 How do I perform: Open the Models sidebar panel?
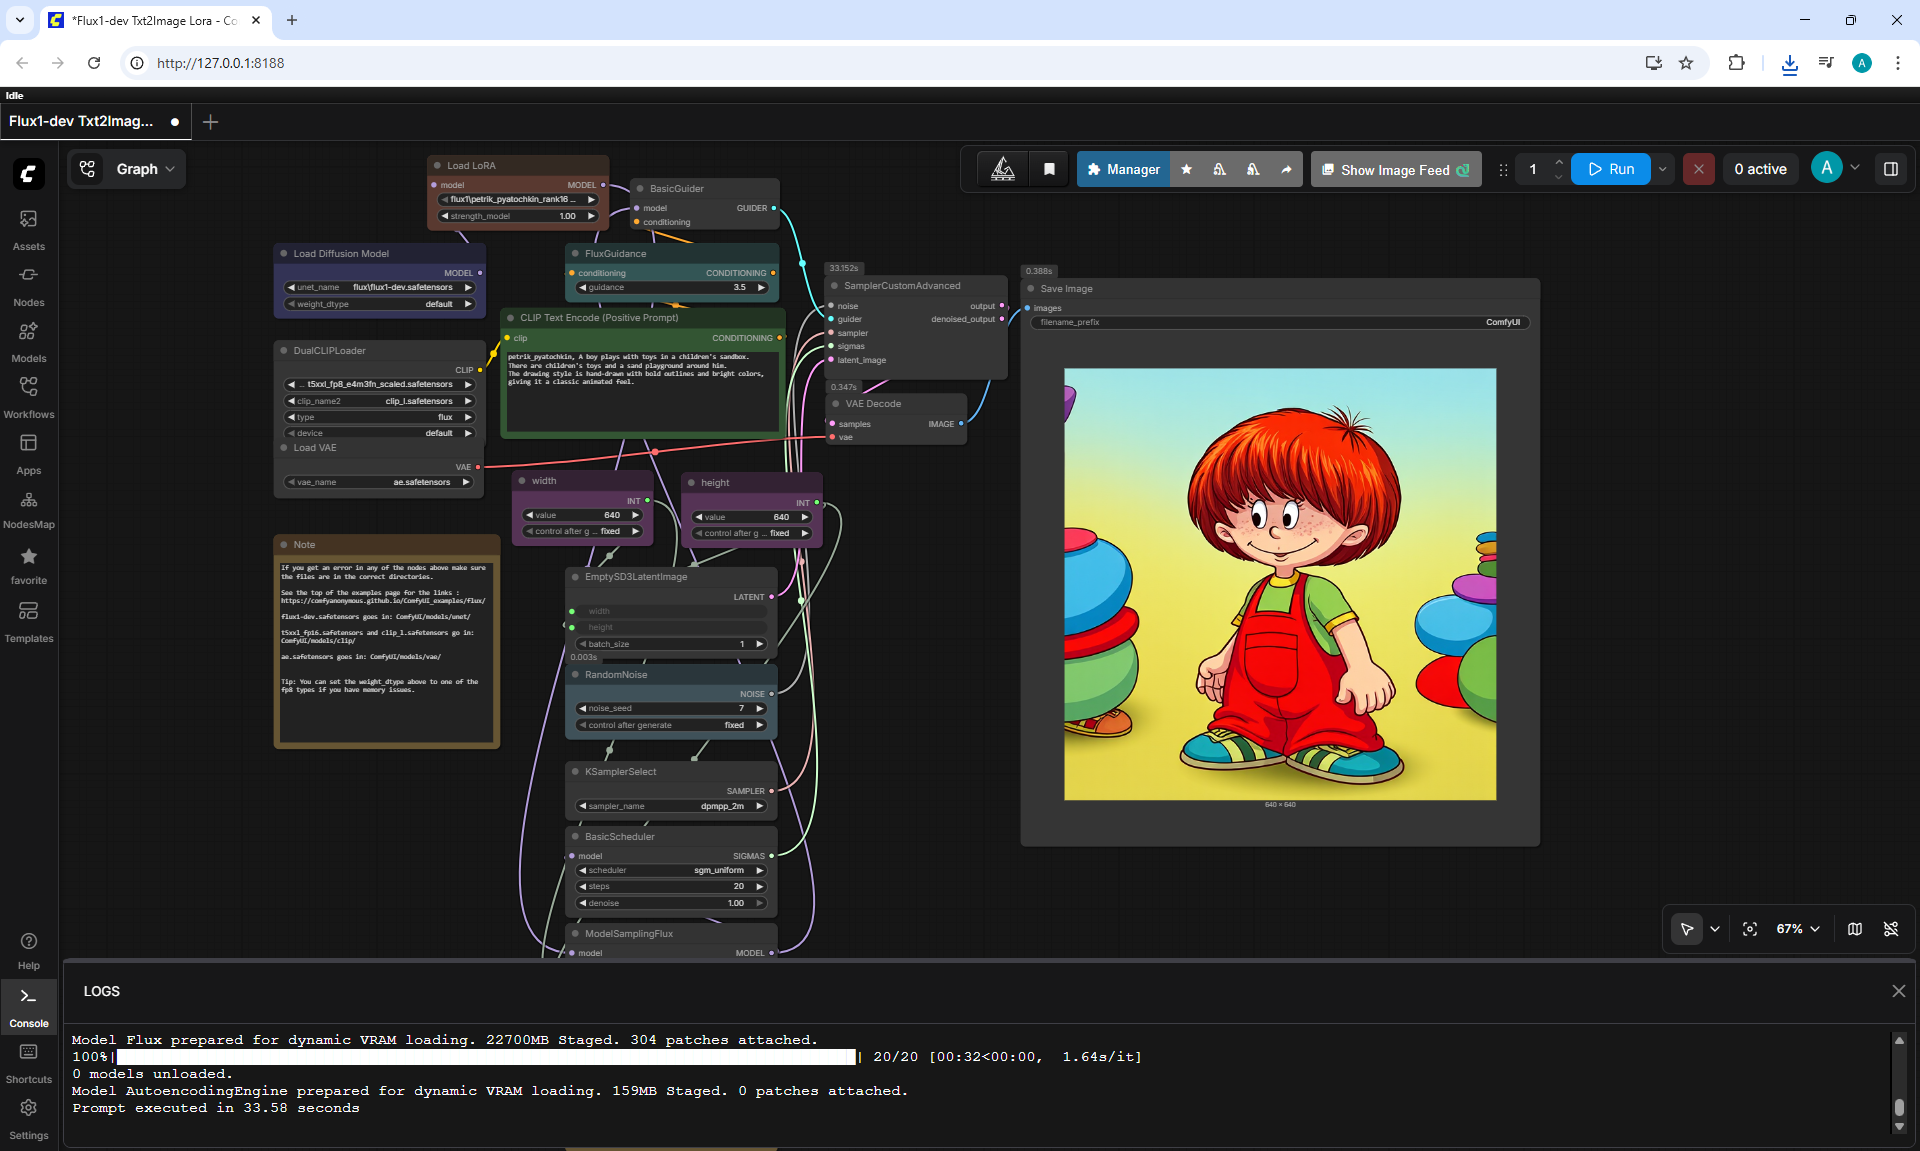point(28,342)
